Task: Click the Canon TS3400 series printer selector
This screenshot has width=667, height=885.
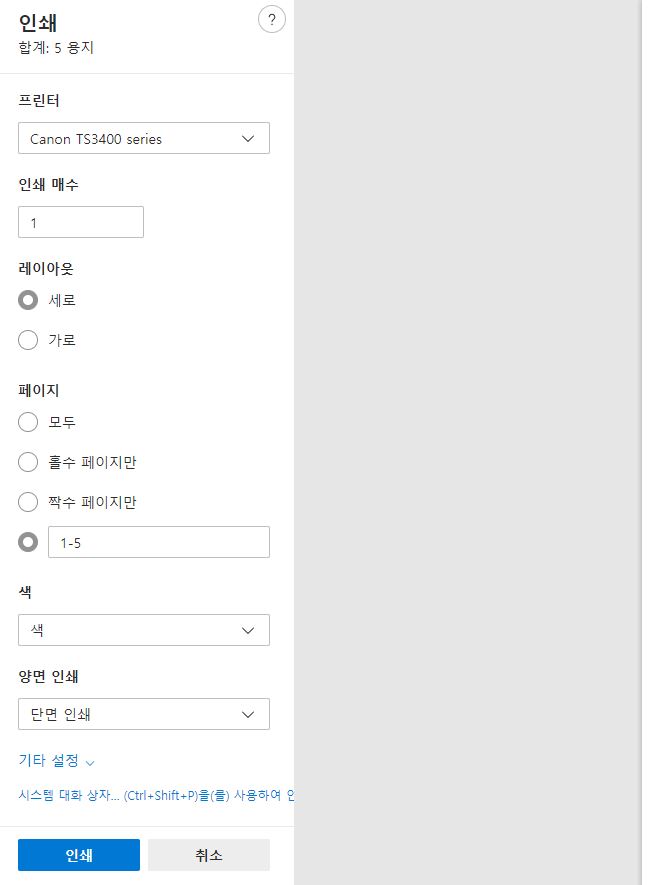Action: (143, 138)
